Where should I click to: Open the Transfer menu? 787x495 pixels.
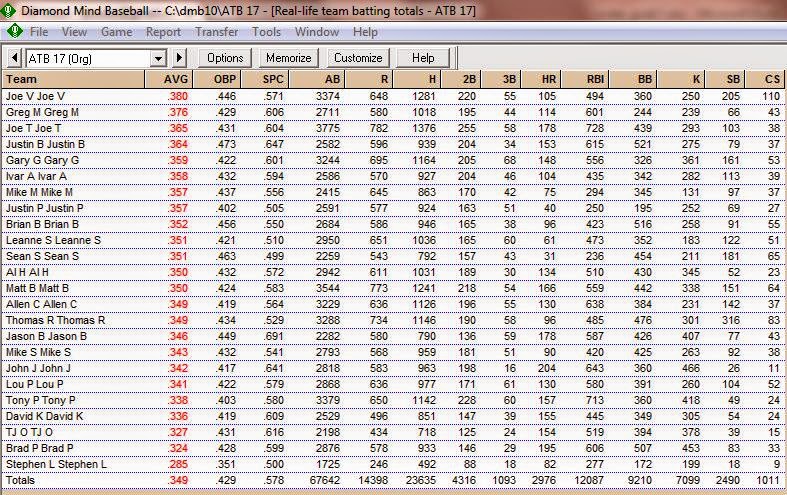point(217,32)
